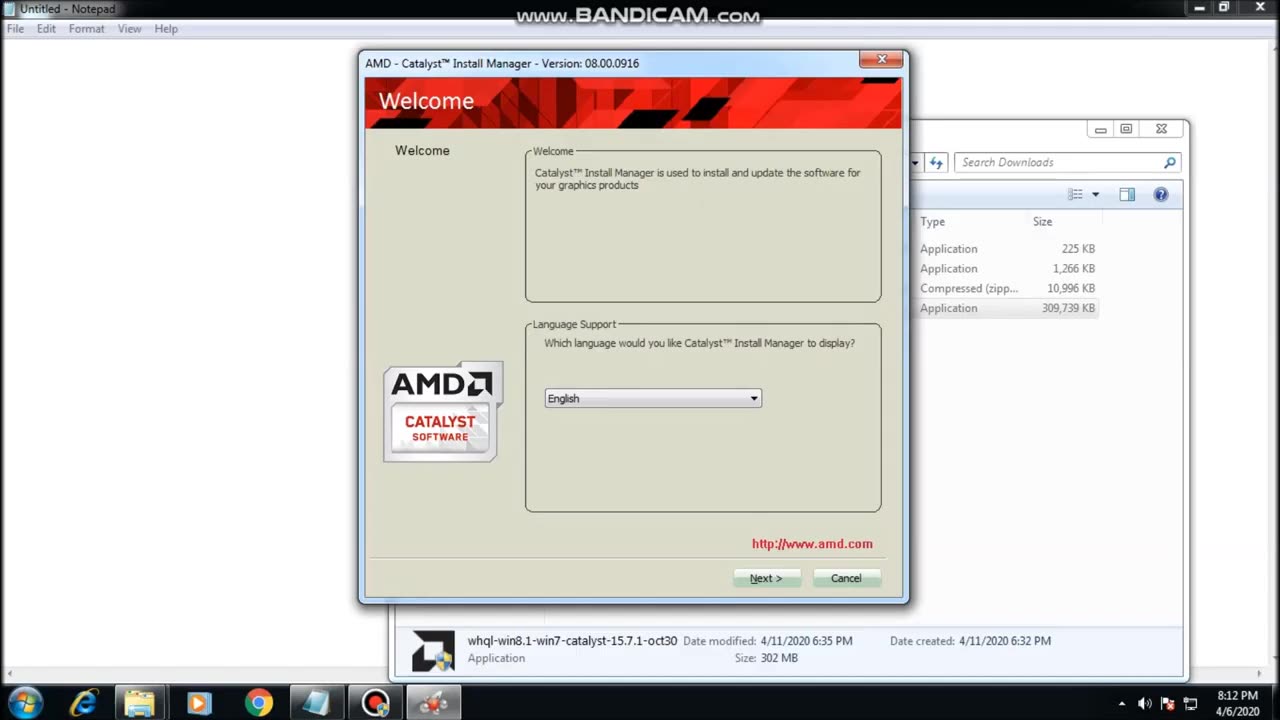This screenshot has width=1280, height=720.
Task: Restore down the Notepad window
Action: 1224,7
